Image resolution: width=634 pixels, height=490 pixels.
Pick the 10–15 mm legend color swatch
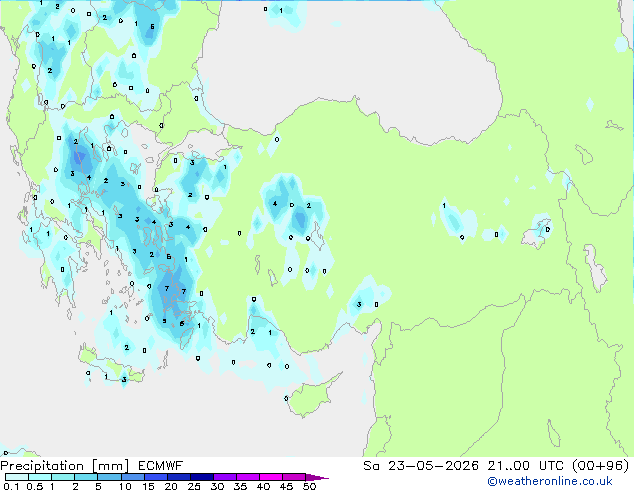click(133, 477)
